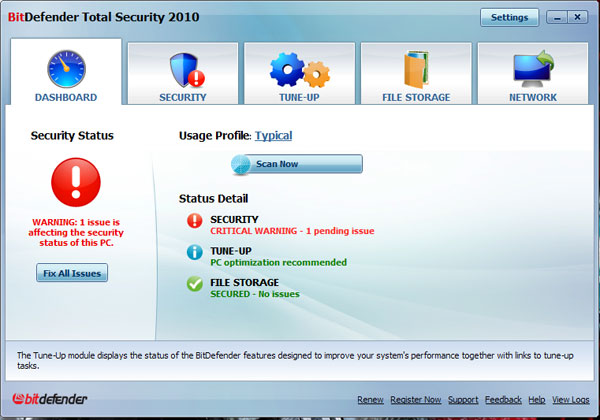Click the TUNE-UP status detail heading
The image size is (600, 420).
[x=231, y=251]
